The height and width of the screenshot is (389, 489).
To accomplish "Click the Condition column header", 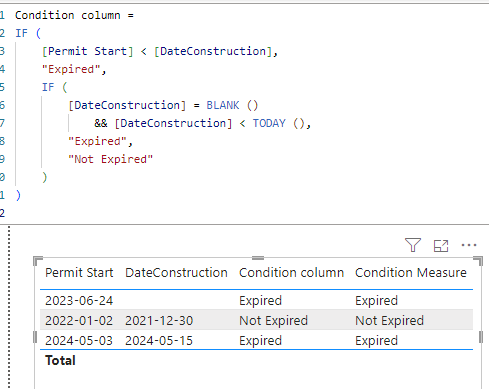I will point(291,273).
